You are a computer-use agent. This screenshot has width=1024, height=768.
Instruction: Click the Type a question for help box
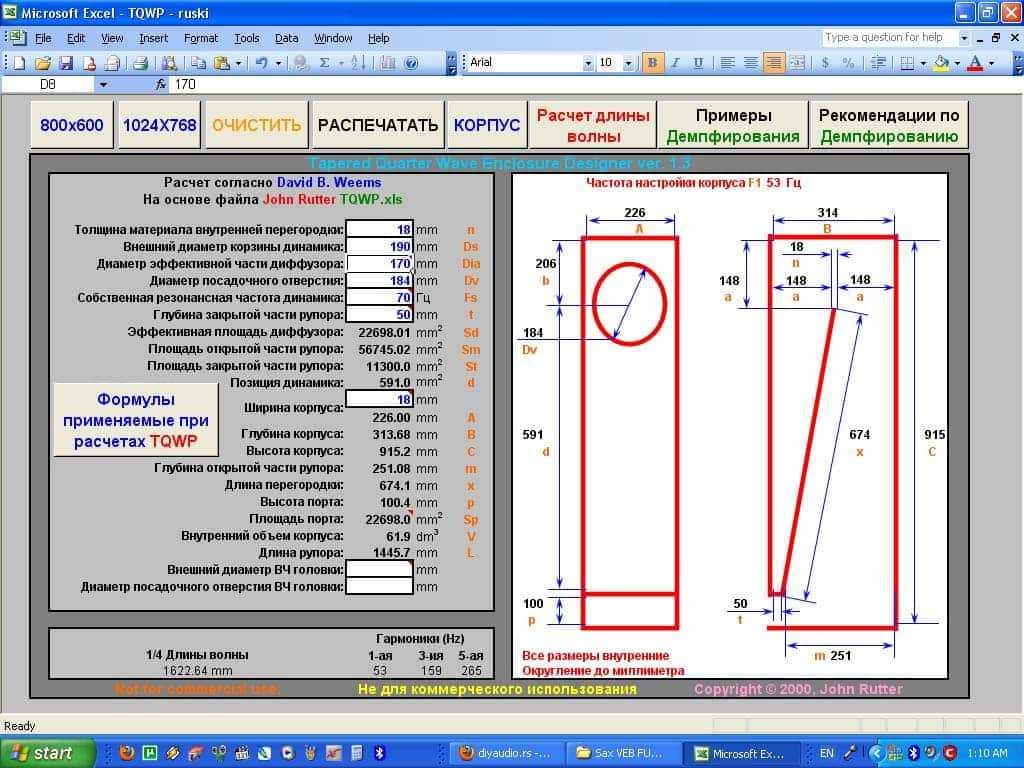click(889, 38)
